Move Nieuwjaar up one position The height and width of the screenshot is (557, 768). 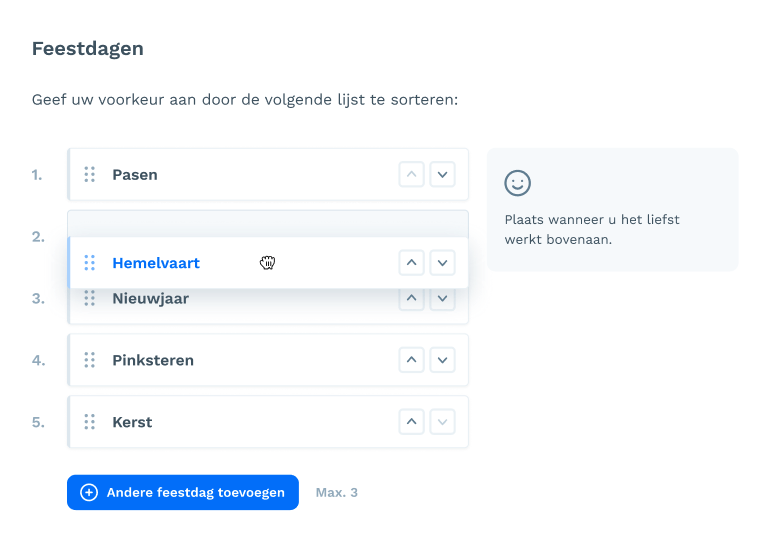tap(411, 299)
